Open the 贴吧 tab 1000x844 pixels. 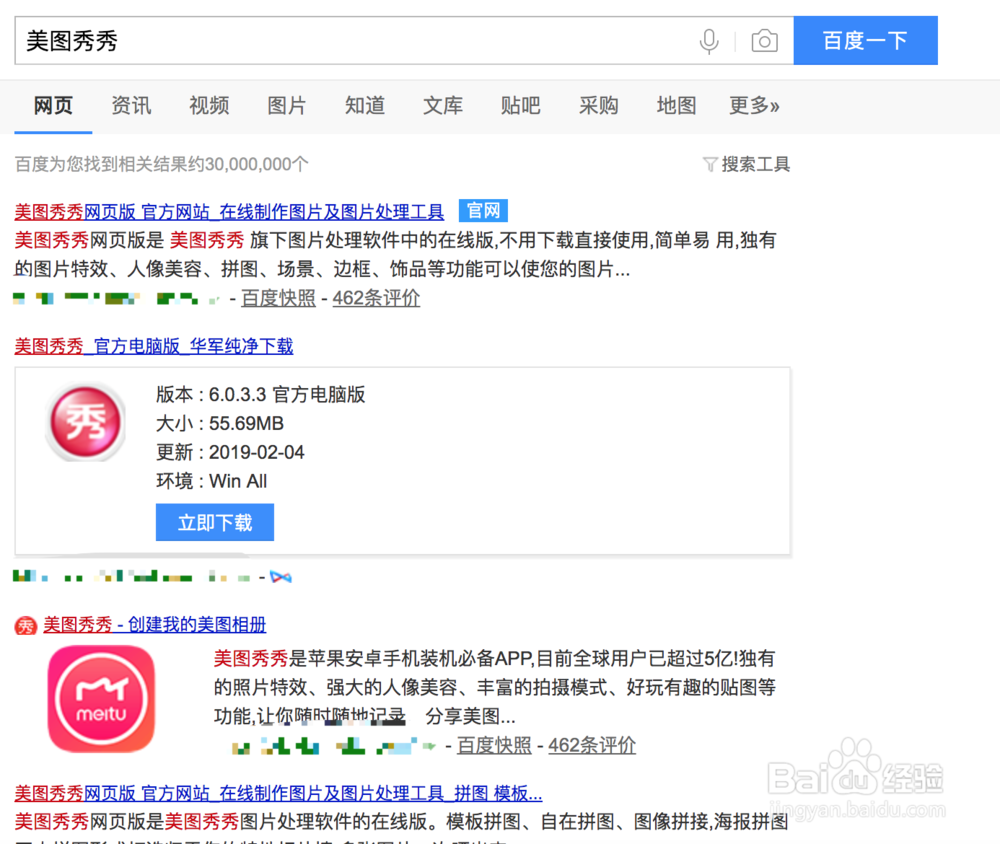(520, 105)
